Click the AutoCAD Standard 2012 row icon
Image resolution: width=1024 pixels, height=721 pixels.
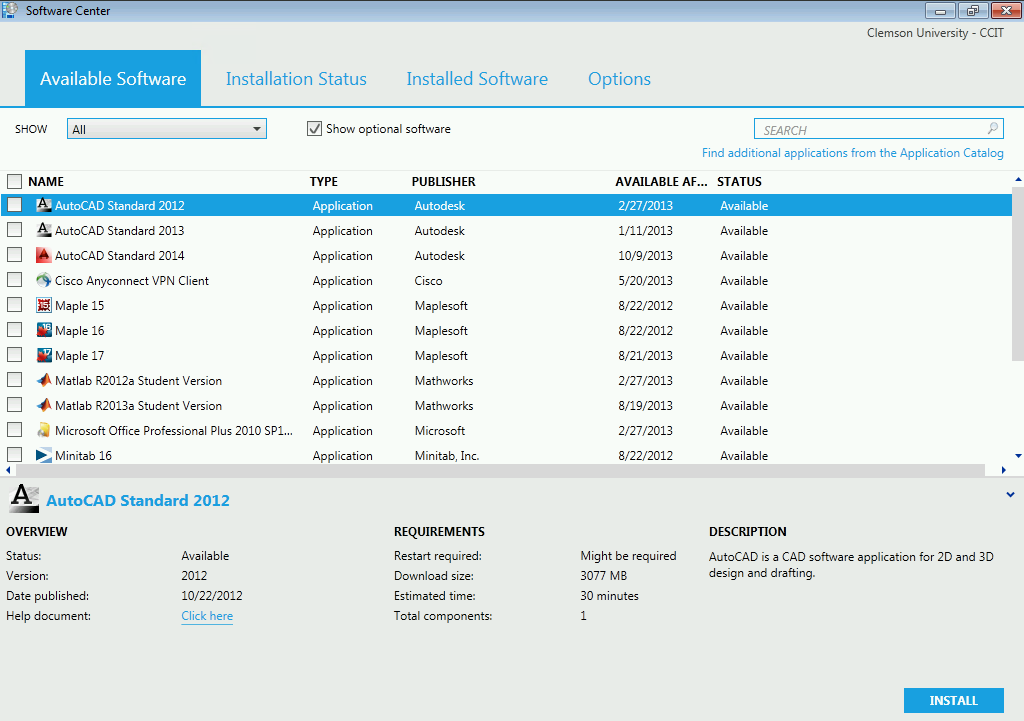(x=44, y=205)
